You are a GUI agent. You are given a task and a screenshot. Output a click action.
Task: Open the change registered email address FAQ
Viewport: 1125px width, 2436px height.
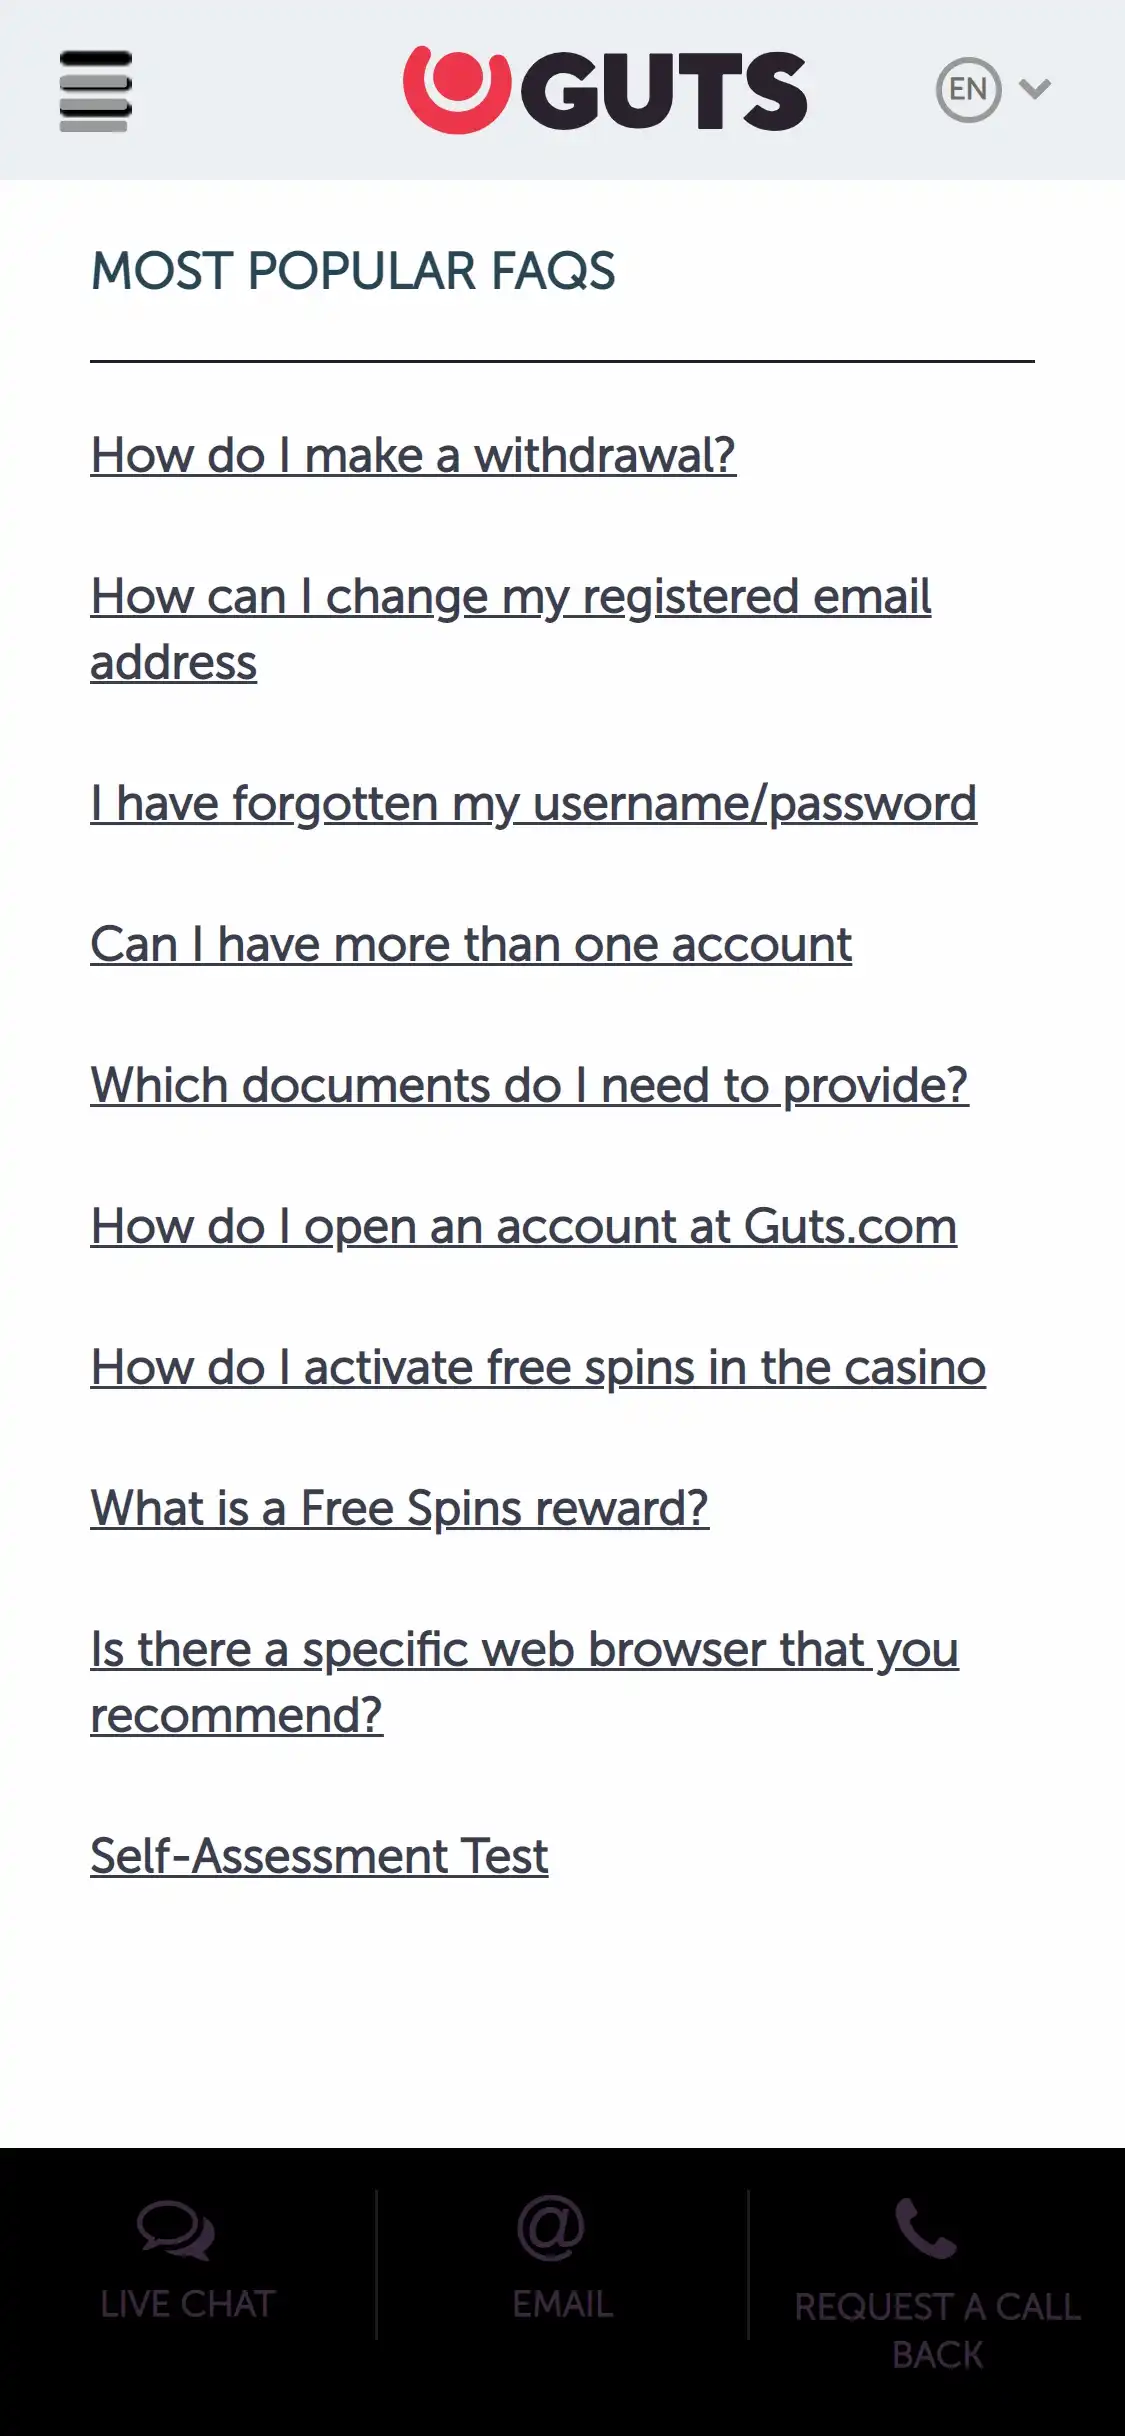point(510,598)
